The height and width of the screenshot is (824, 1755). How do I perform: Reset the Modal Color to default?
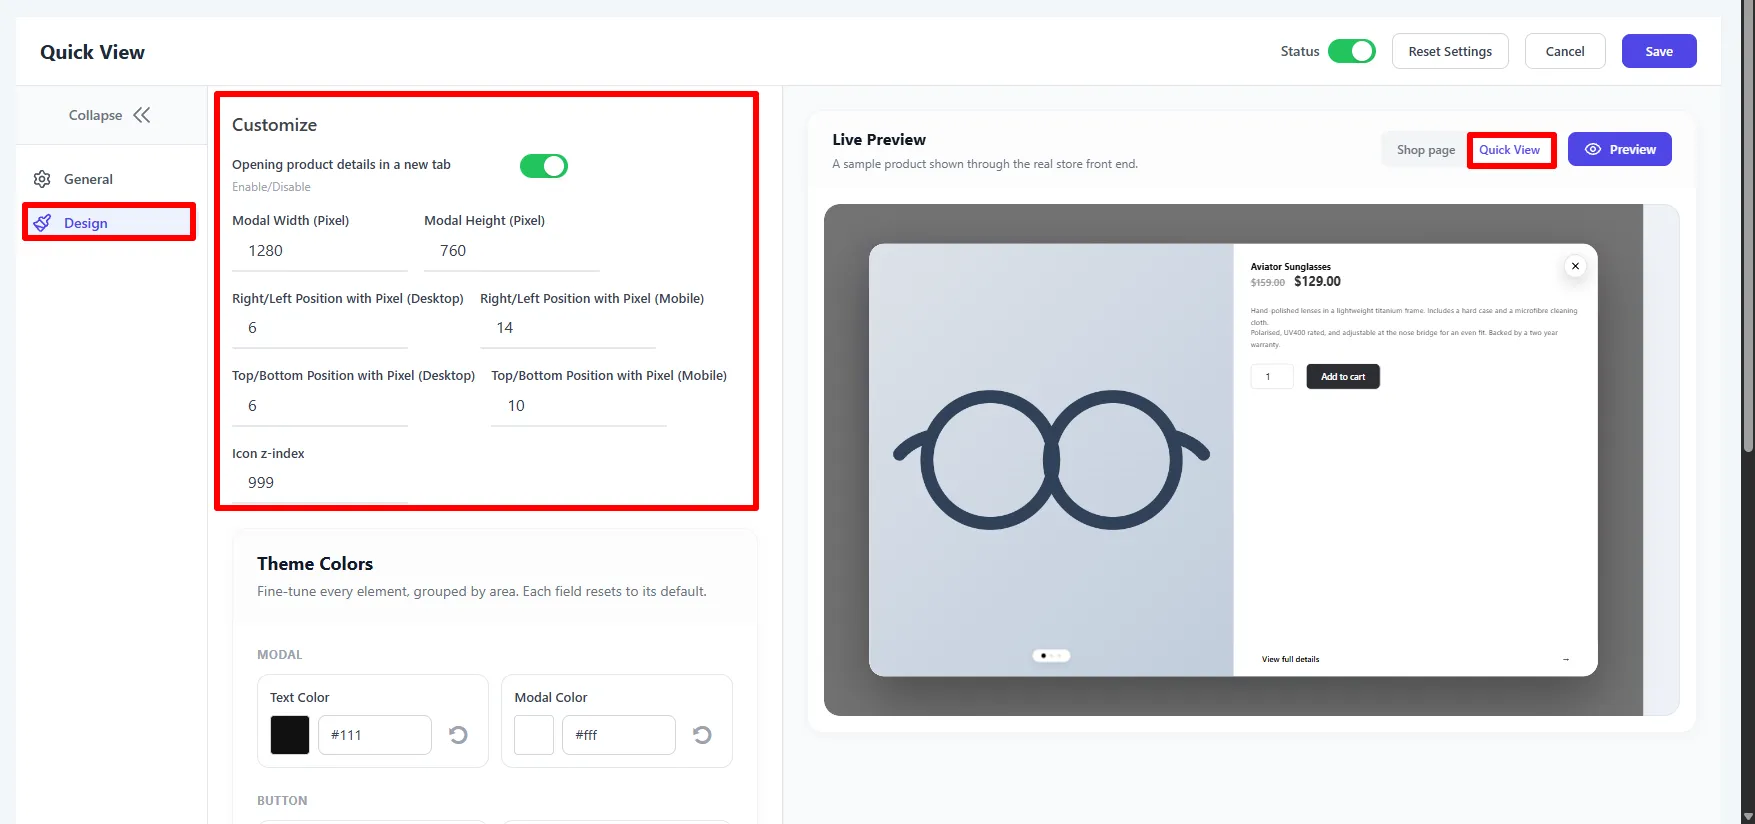tap(702, 735)
